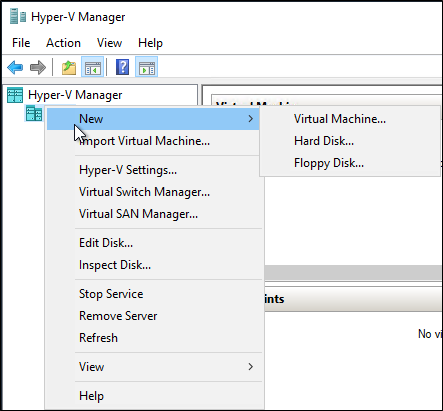Select Edit Disk... entry

(x=106, y=243)
